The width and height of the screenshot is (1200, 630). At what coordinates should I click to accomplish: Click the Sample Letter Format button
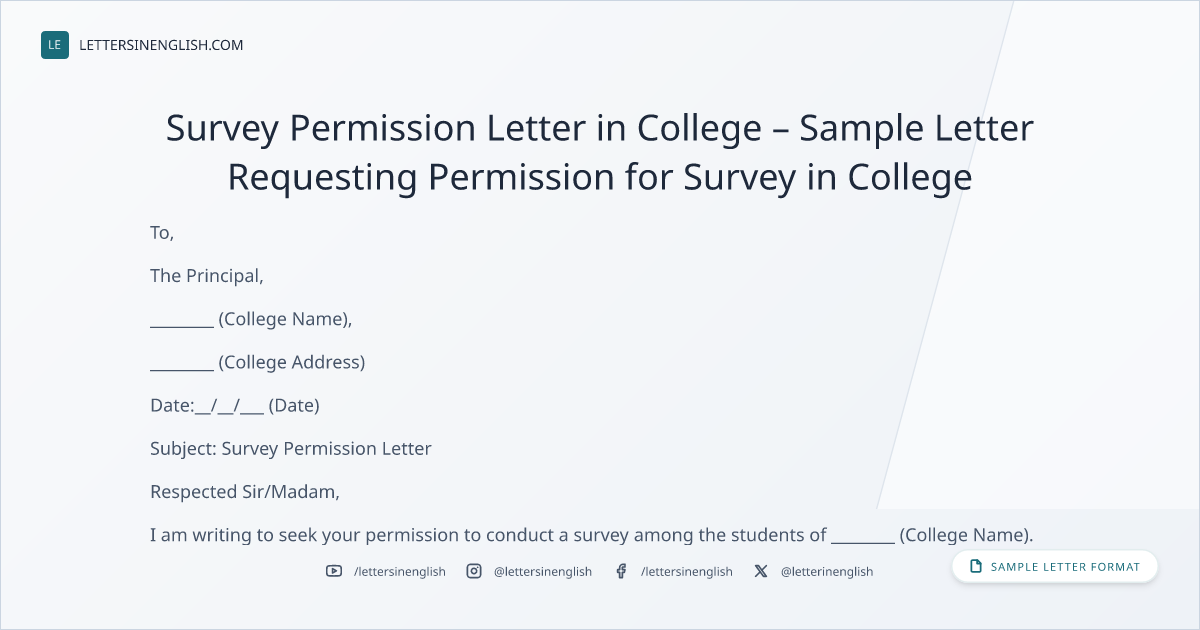click(x=1055, y=566)
